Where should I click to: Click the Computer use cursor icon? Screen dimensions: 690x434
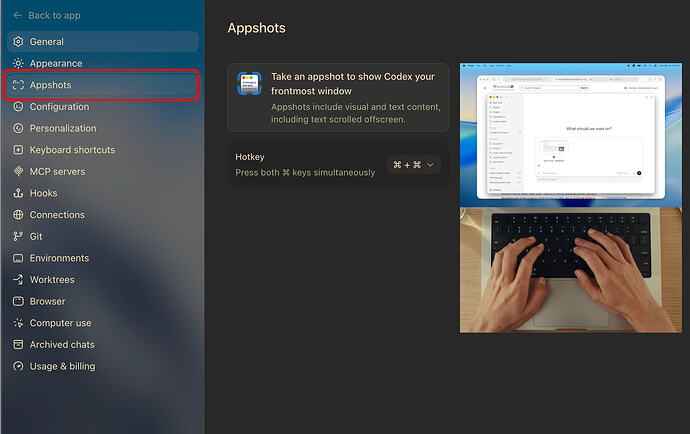(x=18, y=323)
